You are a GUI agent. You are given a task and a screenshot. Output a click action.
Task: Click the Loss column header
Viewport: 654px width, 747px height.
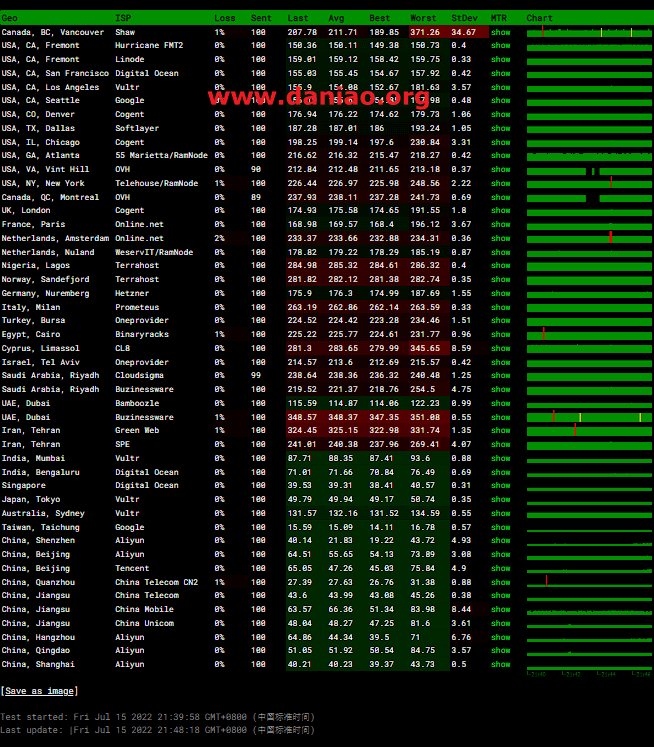pyautogui.click(x=224, y=18)
